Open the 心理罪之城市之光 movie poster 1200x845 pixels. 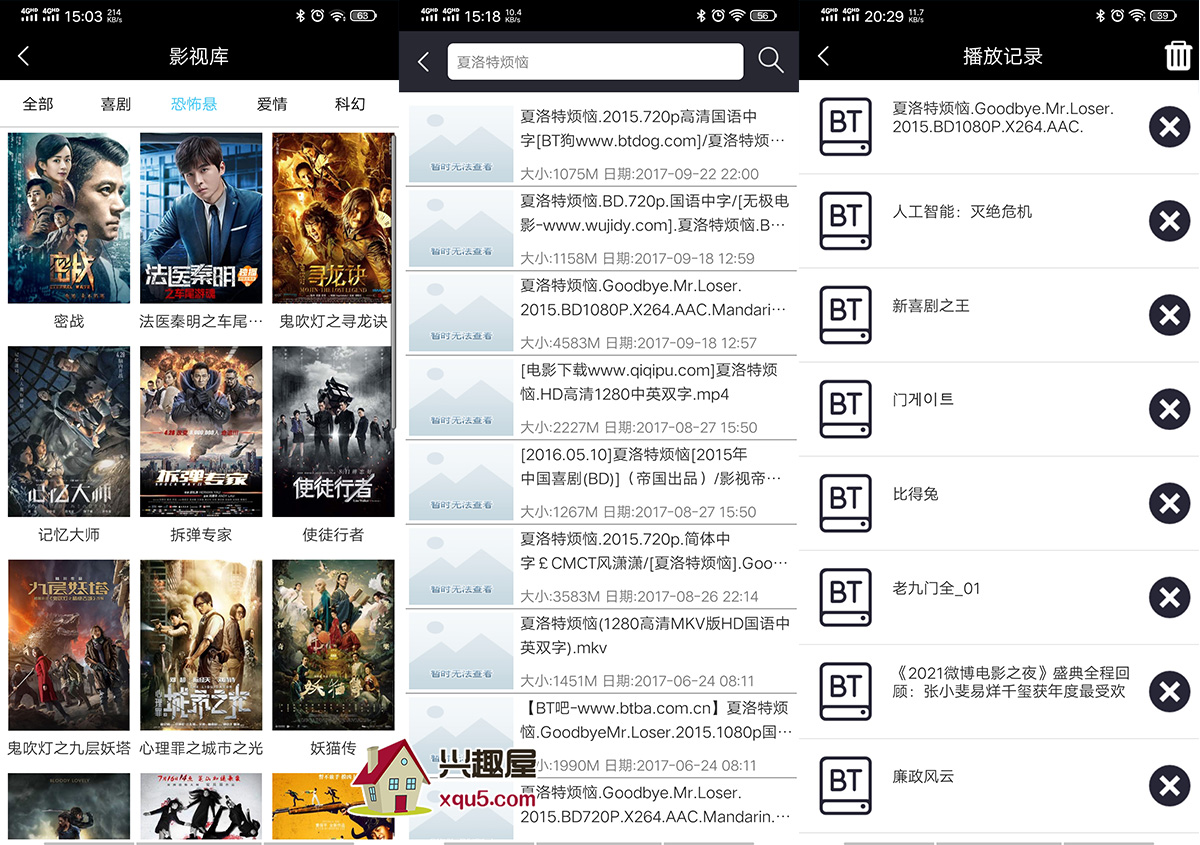coord(201,645)
